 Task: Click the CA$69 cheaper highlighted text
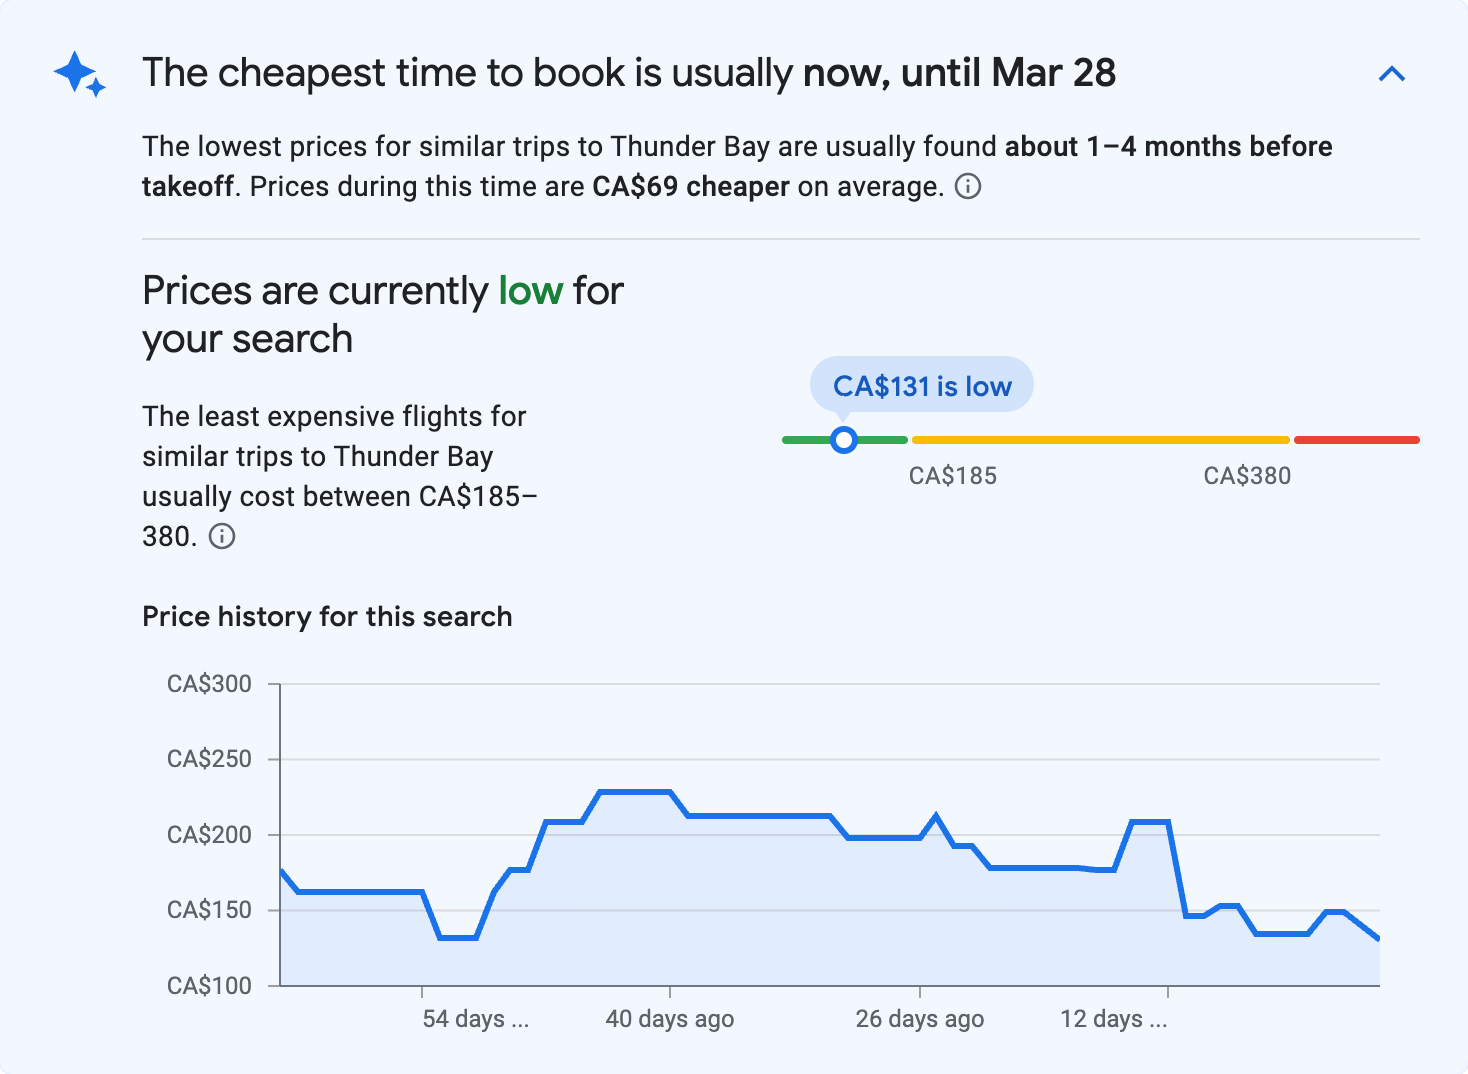[x=691, y=186]
